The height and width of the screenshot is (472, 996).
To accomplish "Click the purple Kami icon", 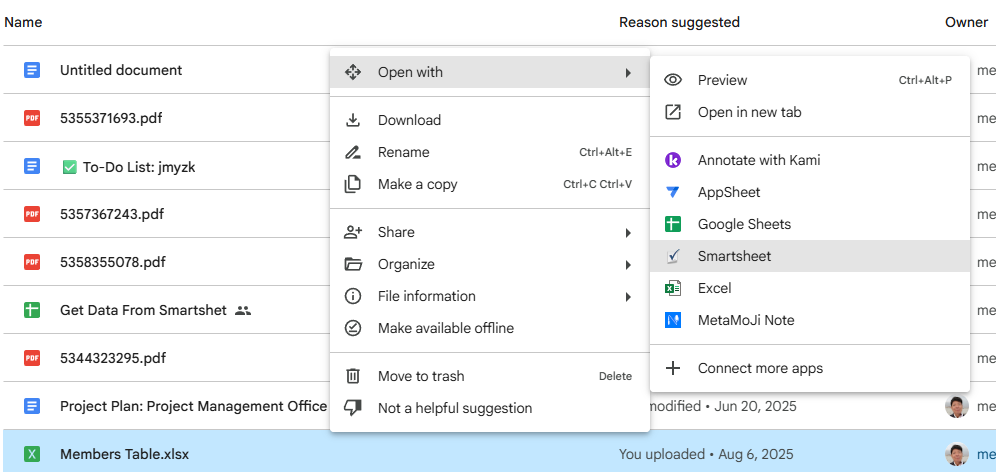I will pyautogui.click(x=673, y=160).
